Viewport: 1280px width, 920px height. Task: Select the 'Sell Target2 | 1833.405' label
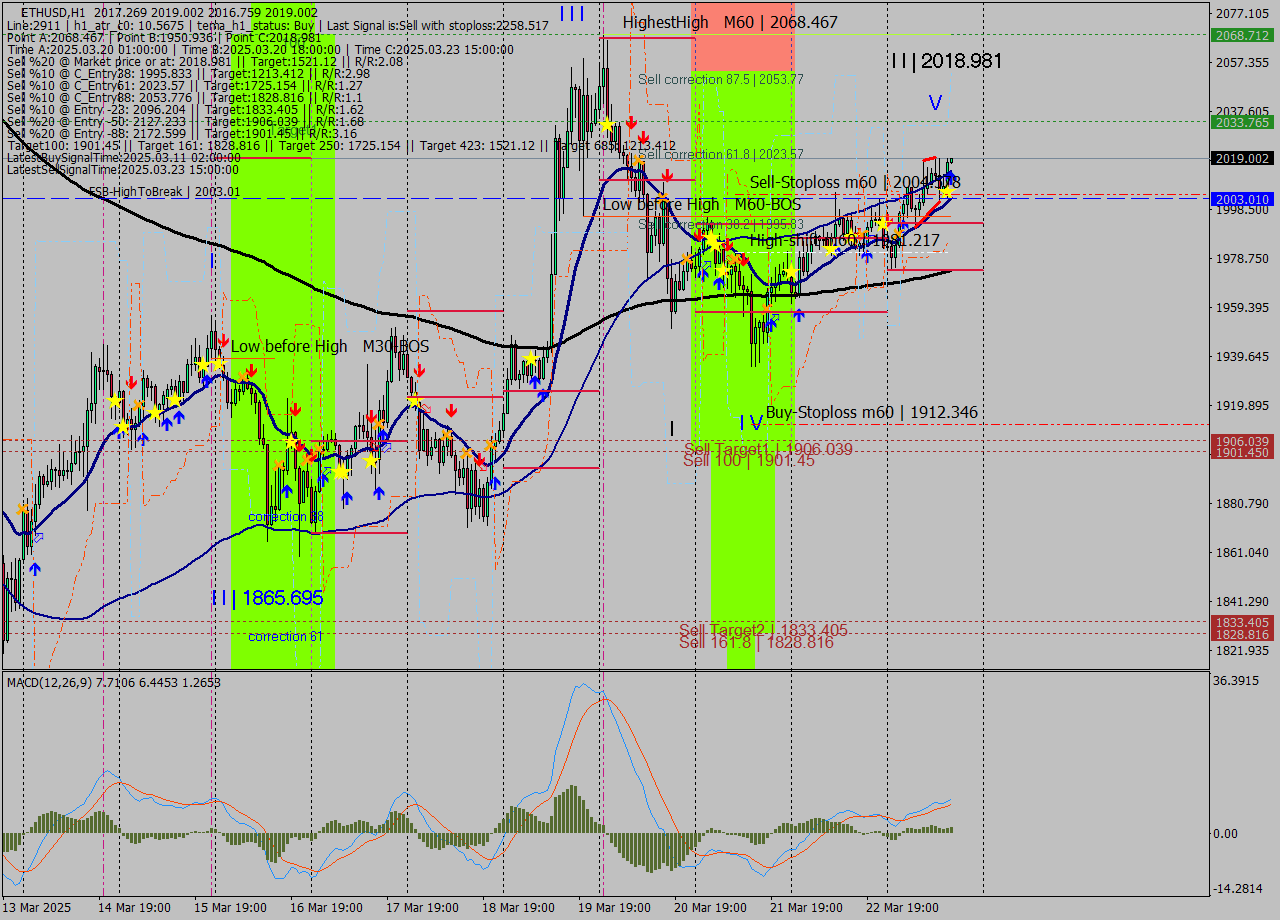[765, 630]
